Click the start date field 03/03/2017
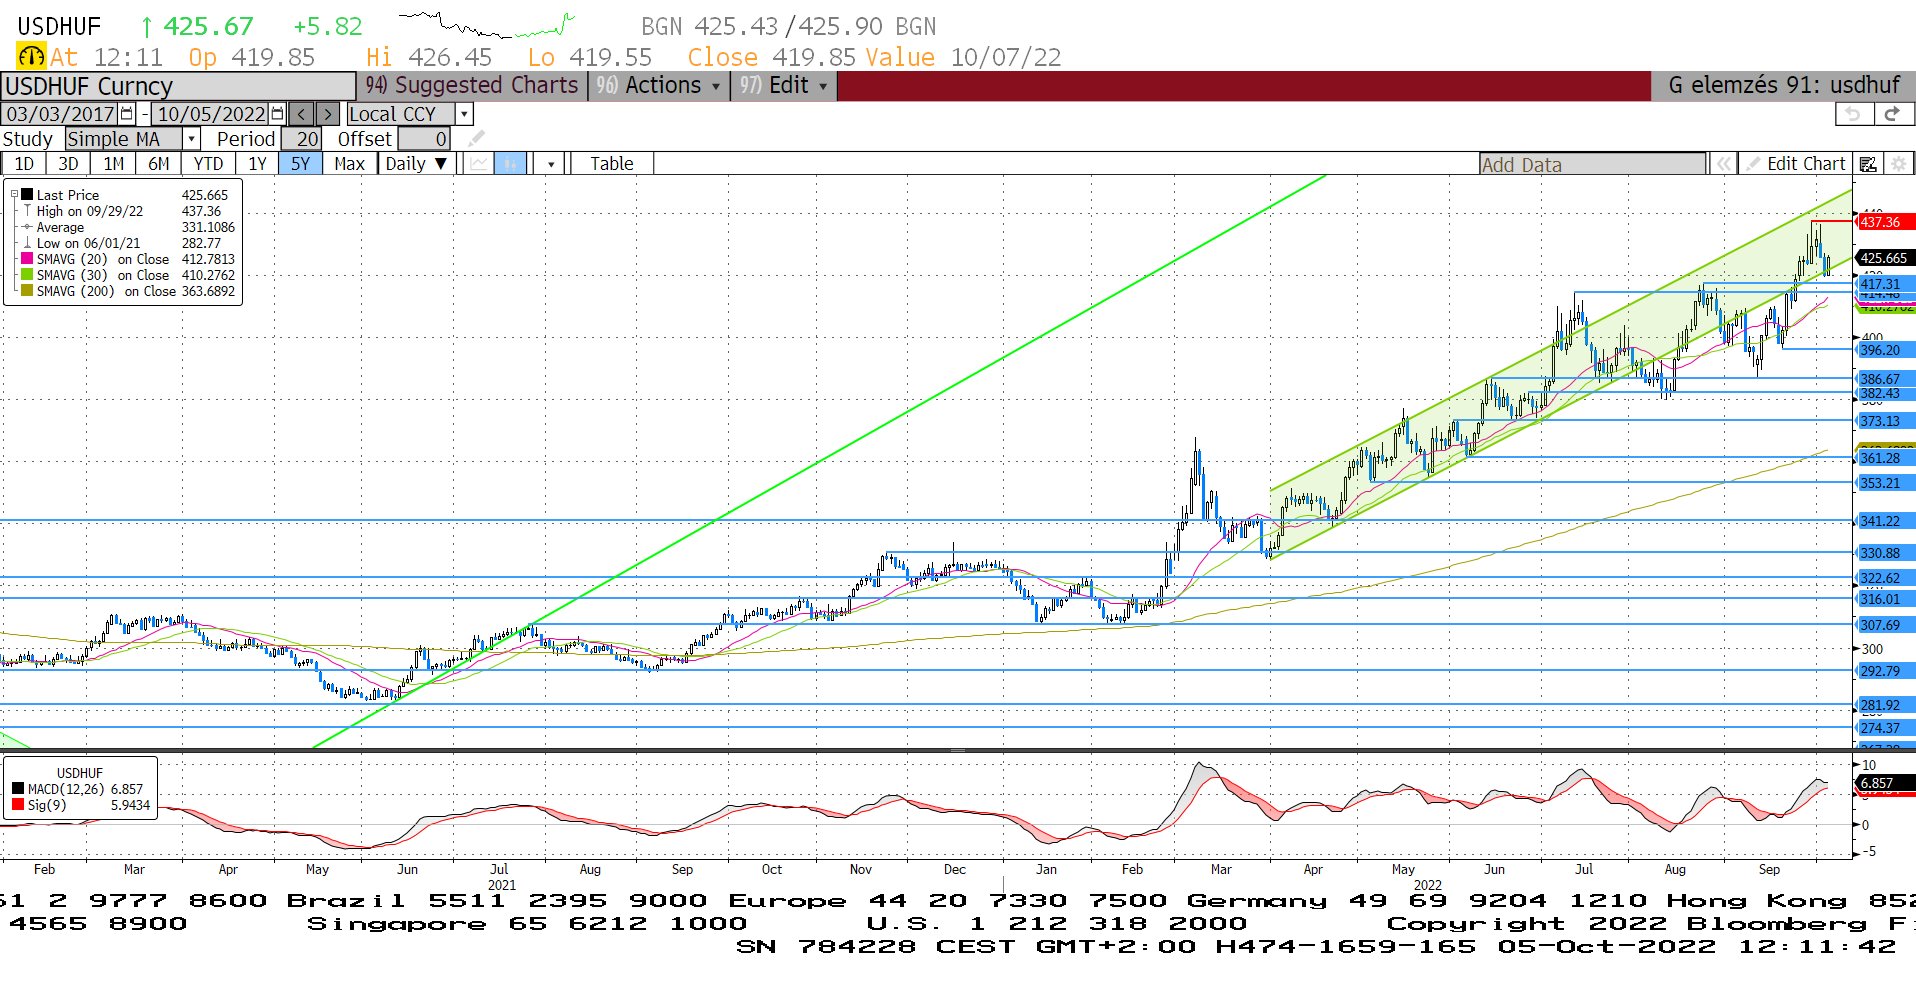Image resolution: width=1916 pixels, height=1002 pixels. click(x=61, y=114)
